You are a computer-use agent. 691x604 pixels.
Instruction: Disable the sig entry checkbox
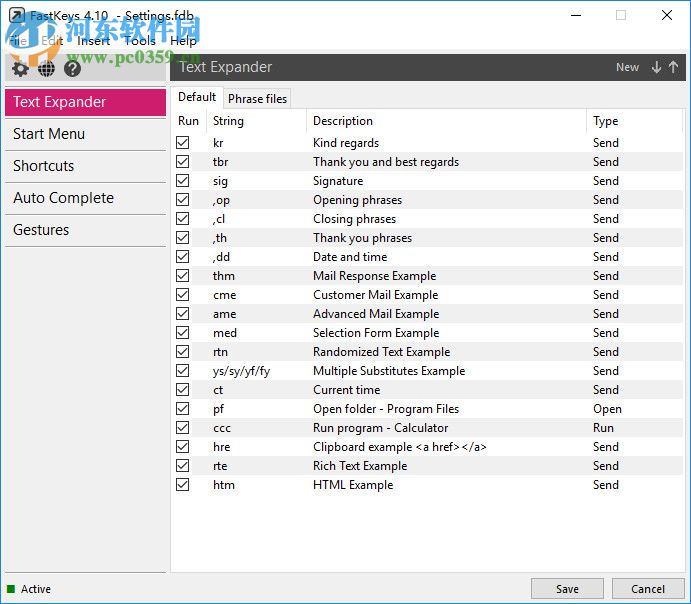182,181
